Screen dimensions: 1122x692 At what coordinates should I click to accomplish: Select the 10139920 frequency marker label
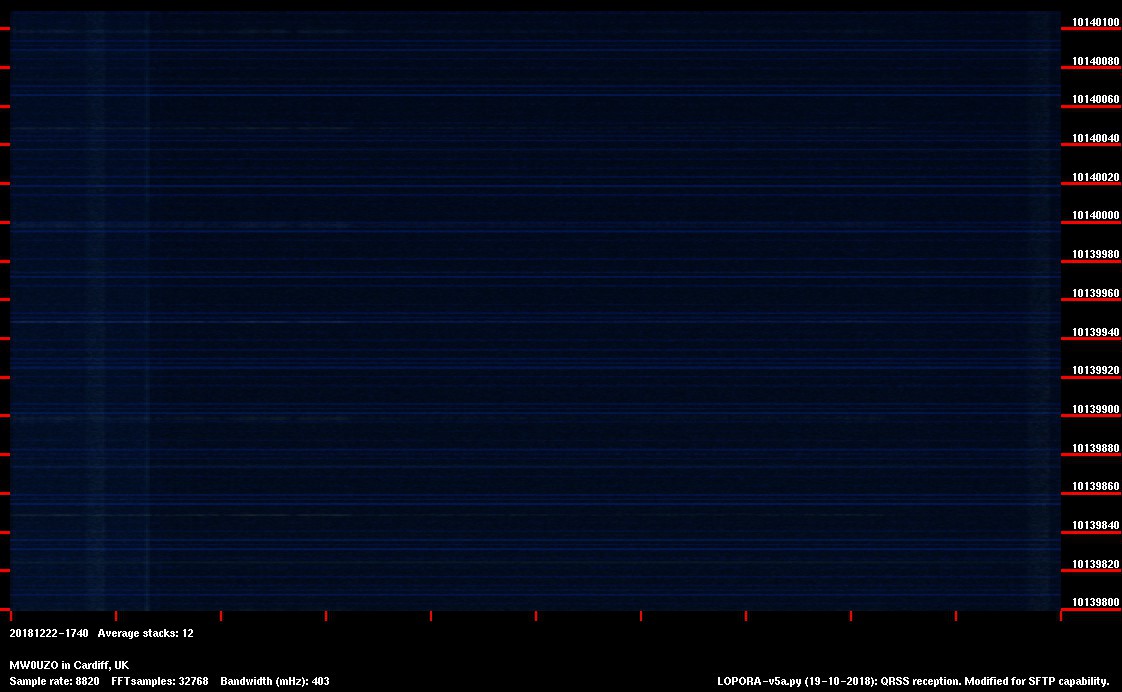tap(1095, 371)
